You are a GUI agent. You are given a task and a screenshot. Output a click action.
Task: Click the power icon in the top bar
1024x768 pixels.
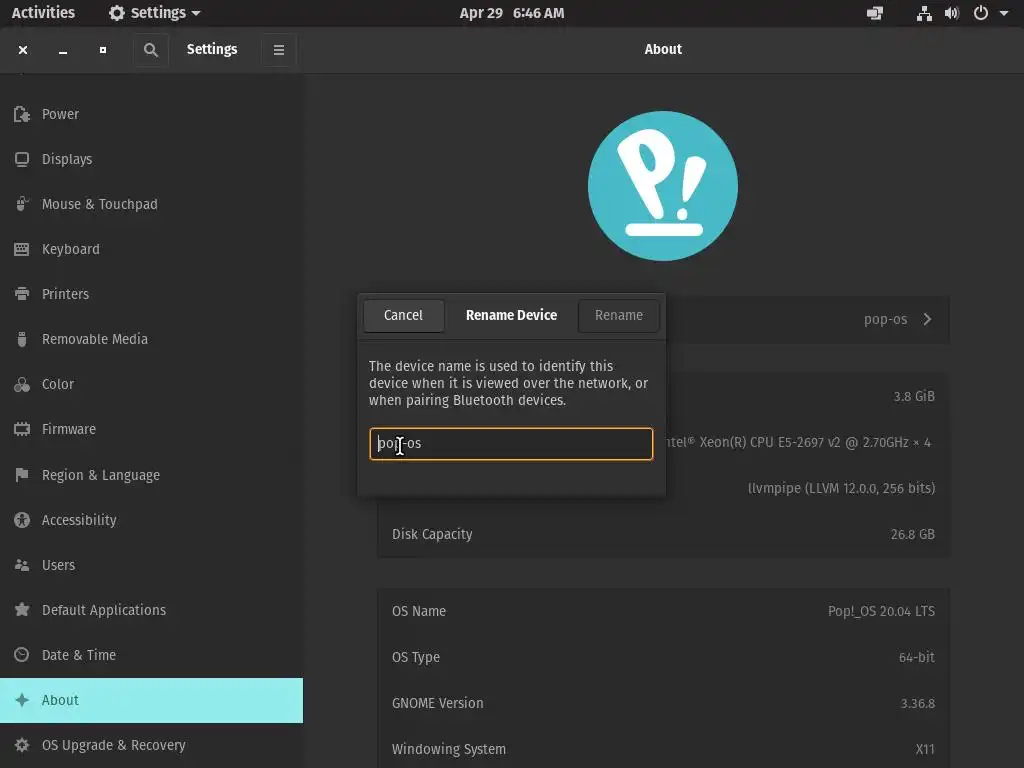pyautogui.click(x=980, y=13)
